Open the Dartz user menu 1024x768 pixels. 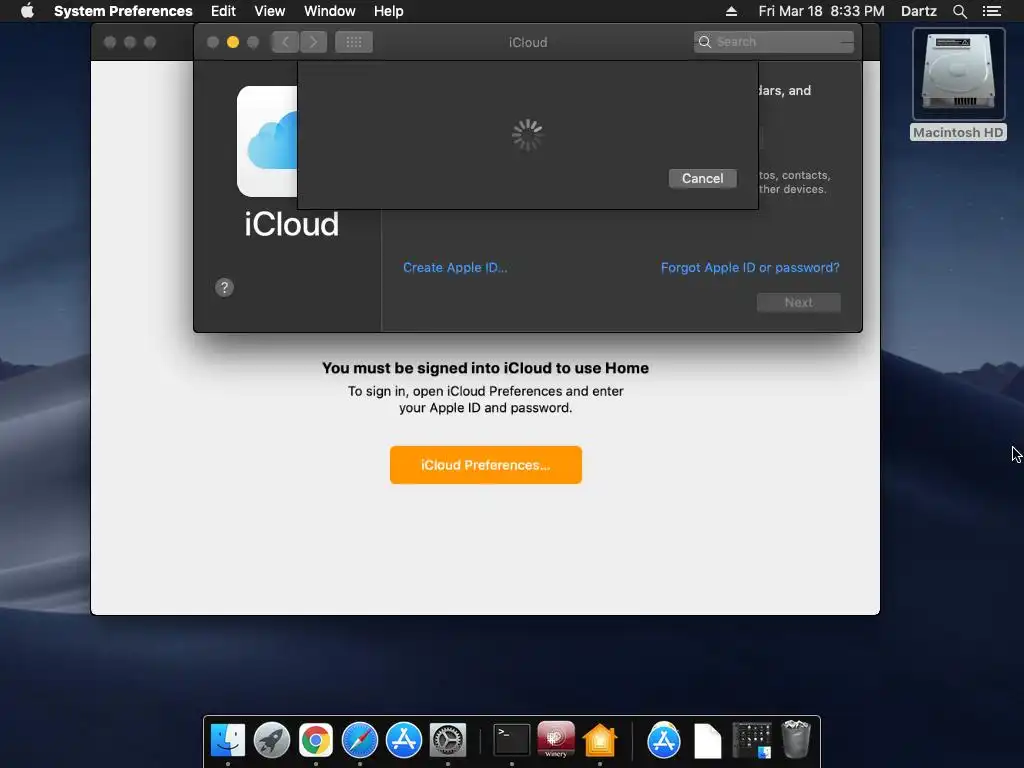[x=918, y=11]
